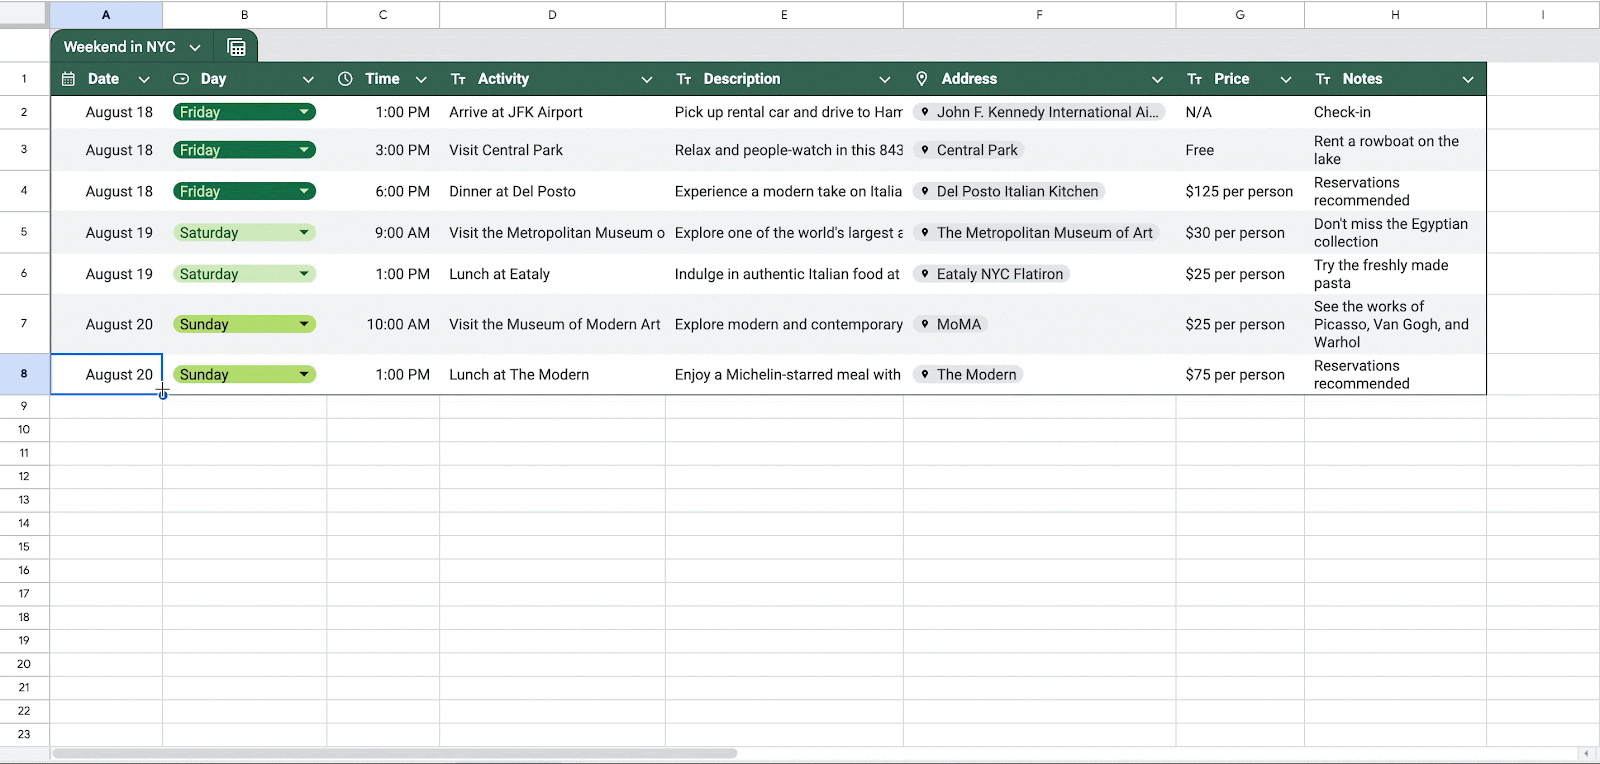Select row 5 header
The height and width of the screenshot is (764, 1600).
click(24, 232)
